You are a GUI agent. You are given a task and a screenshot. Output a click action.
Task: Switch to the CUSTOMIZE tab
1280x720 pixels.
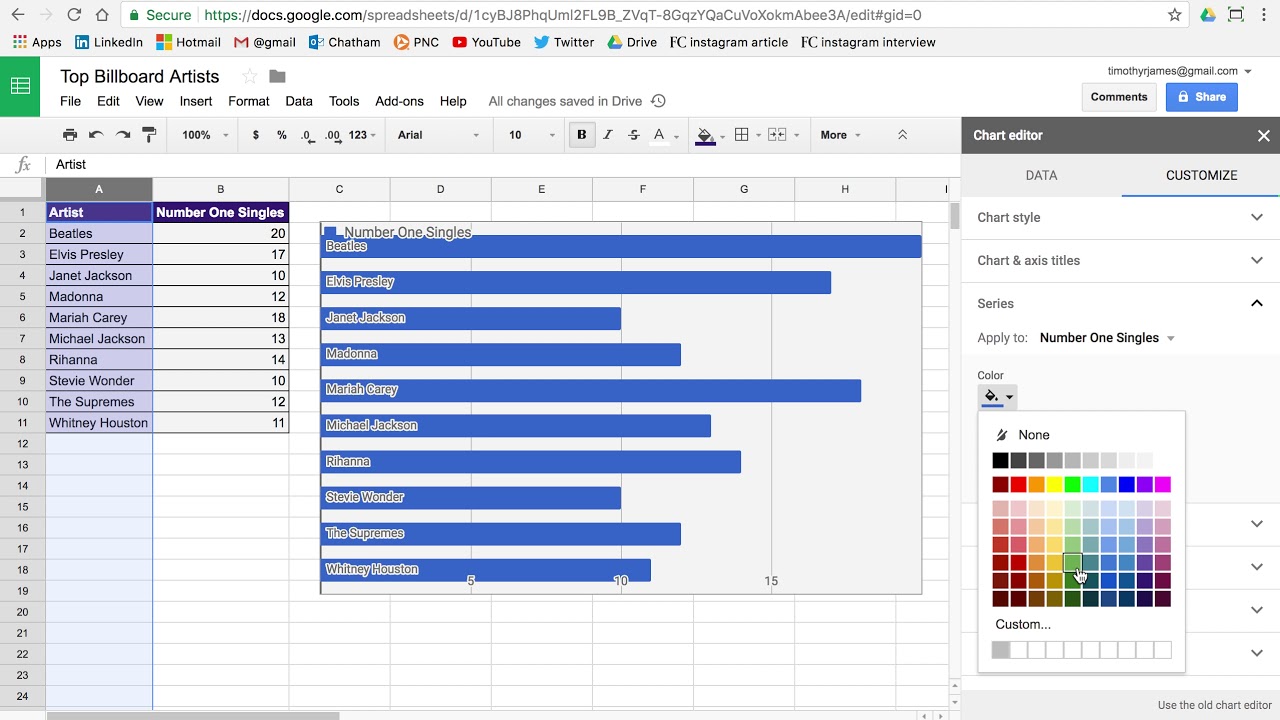(1201, 175)
